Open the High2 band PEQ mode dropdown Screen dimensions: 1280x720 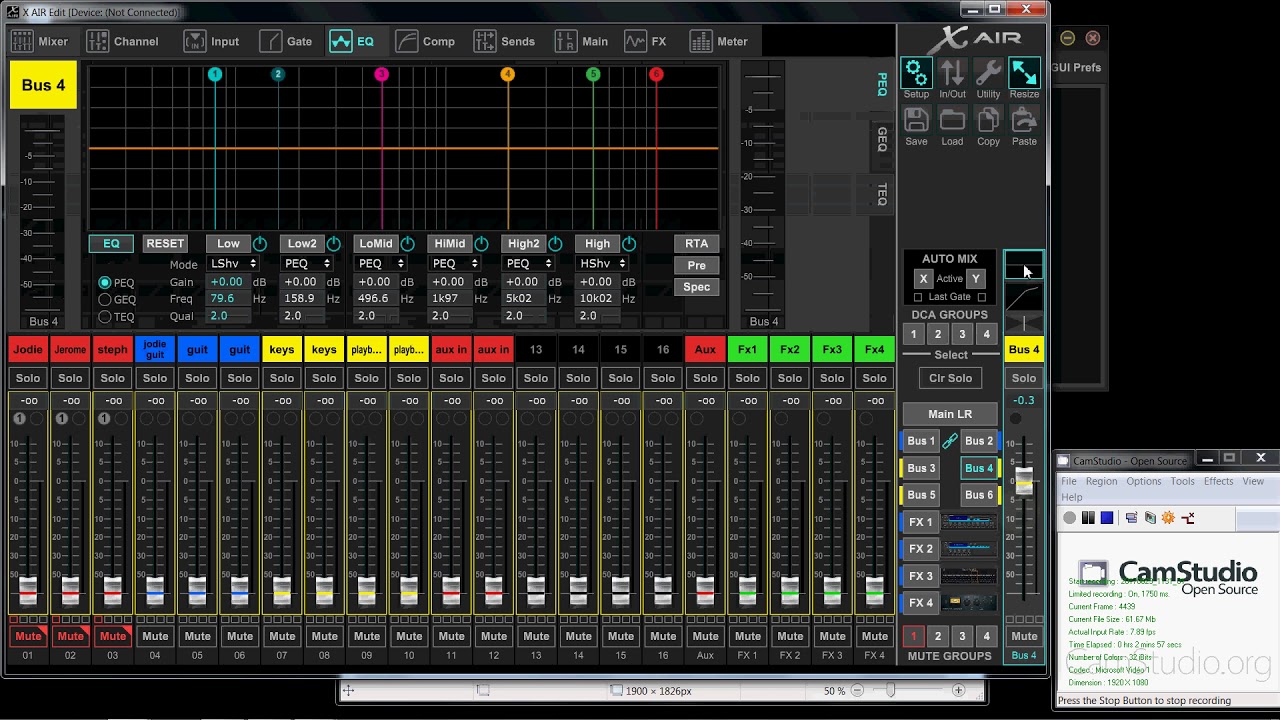click(x=528, y=264)
